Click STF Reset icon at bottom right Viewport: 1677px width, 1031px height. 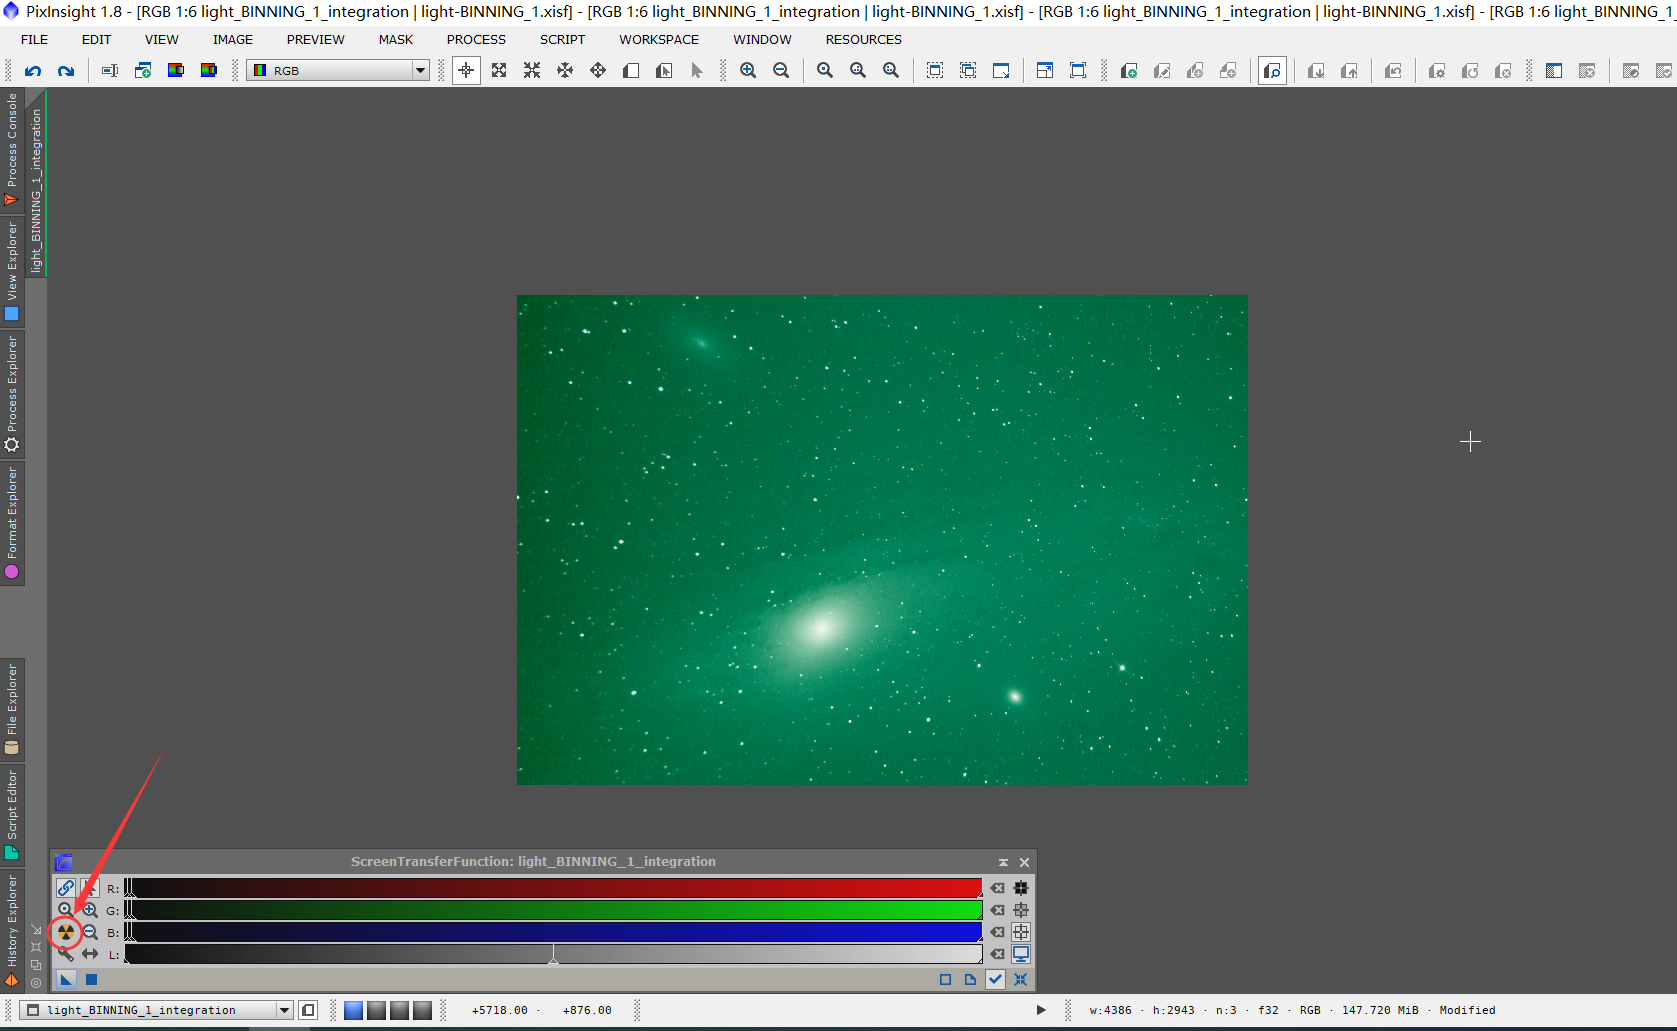(x=1021, y=980)
